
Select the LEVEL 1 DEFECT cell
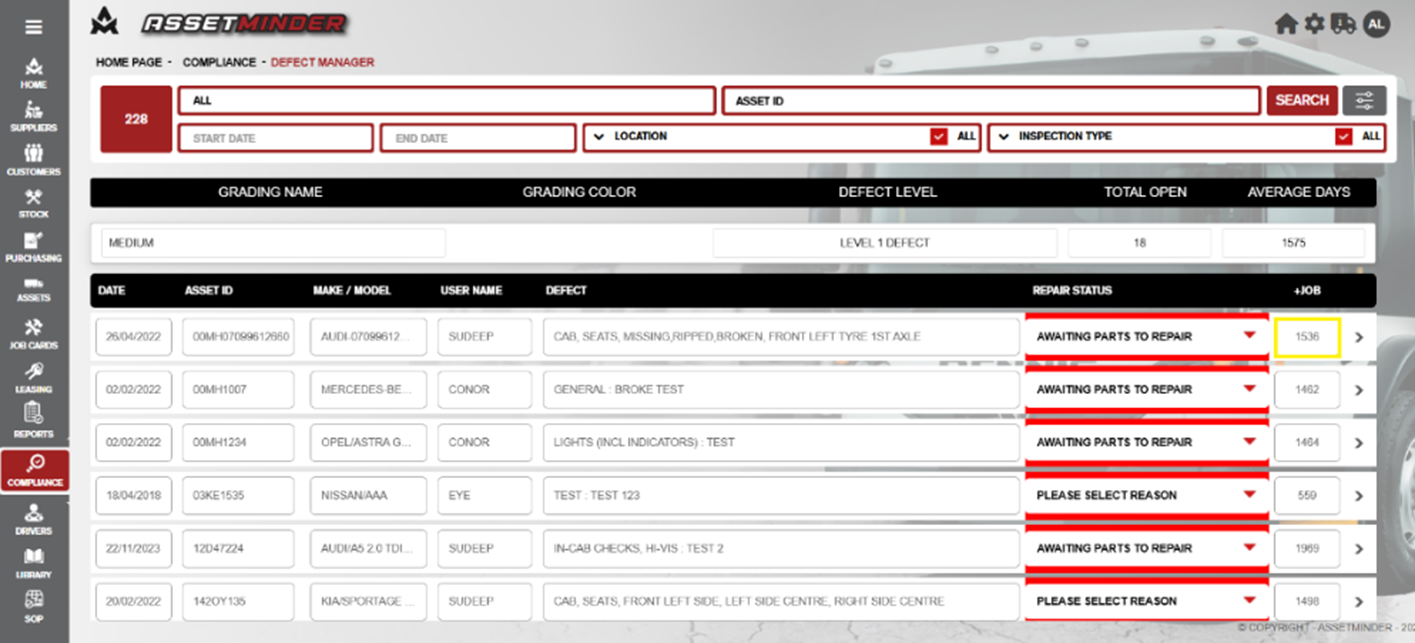coord(885,243)
